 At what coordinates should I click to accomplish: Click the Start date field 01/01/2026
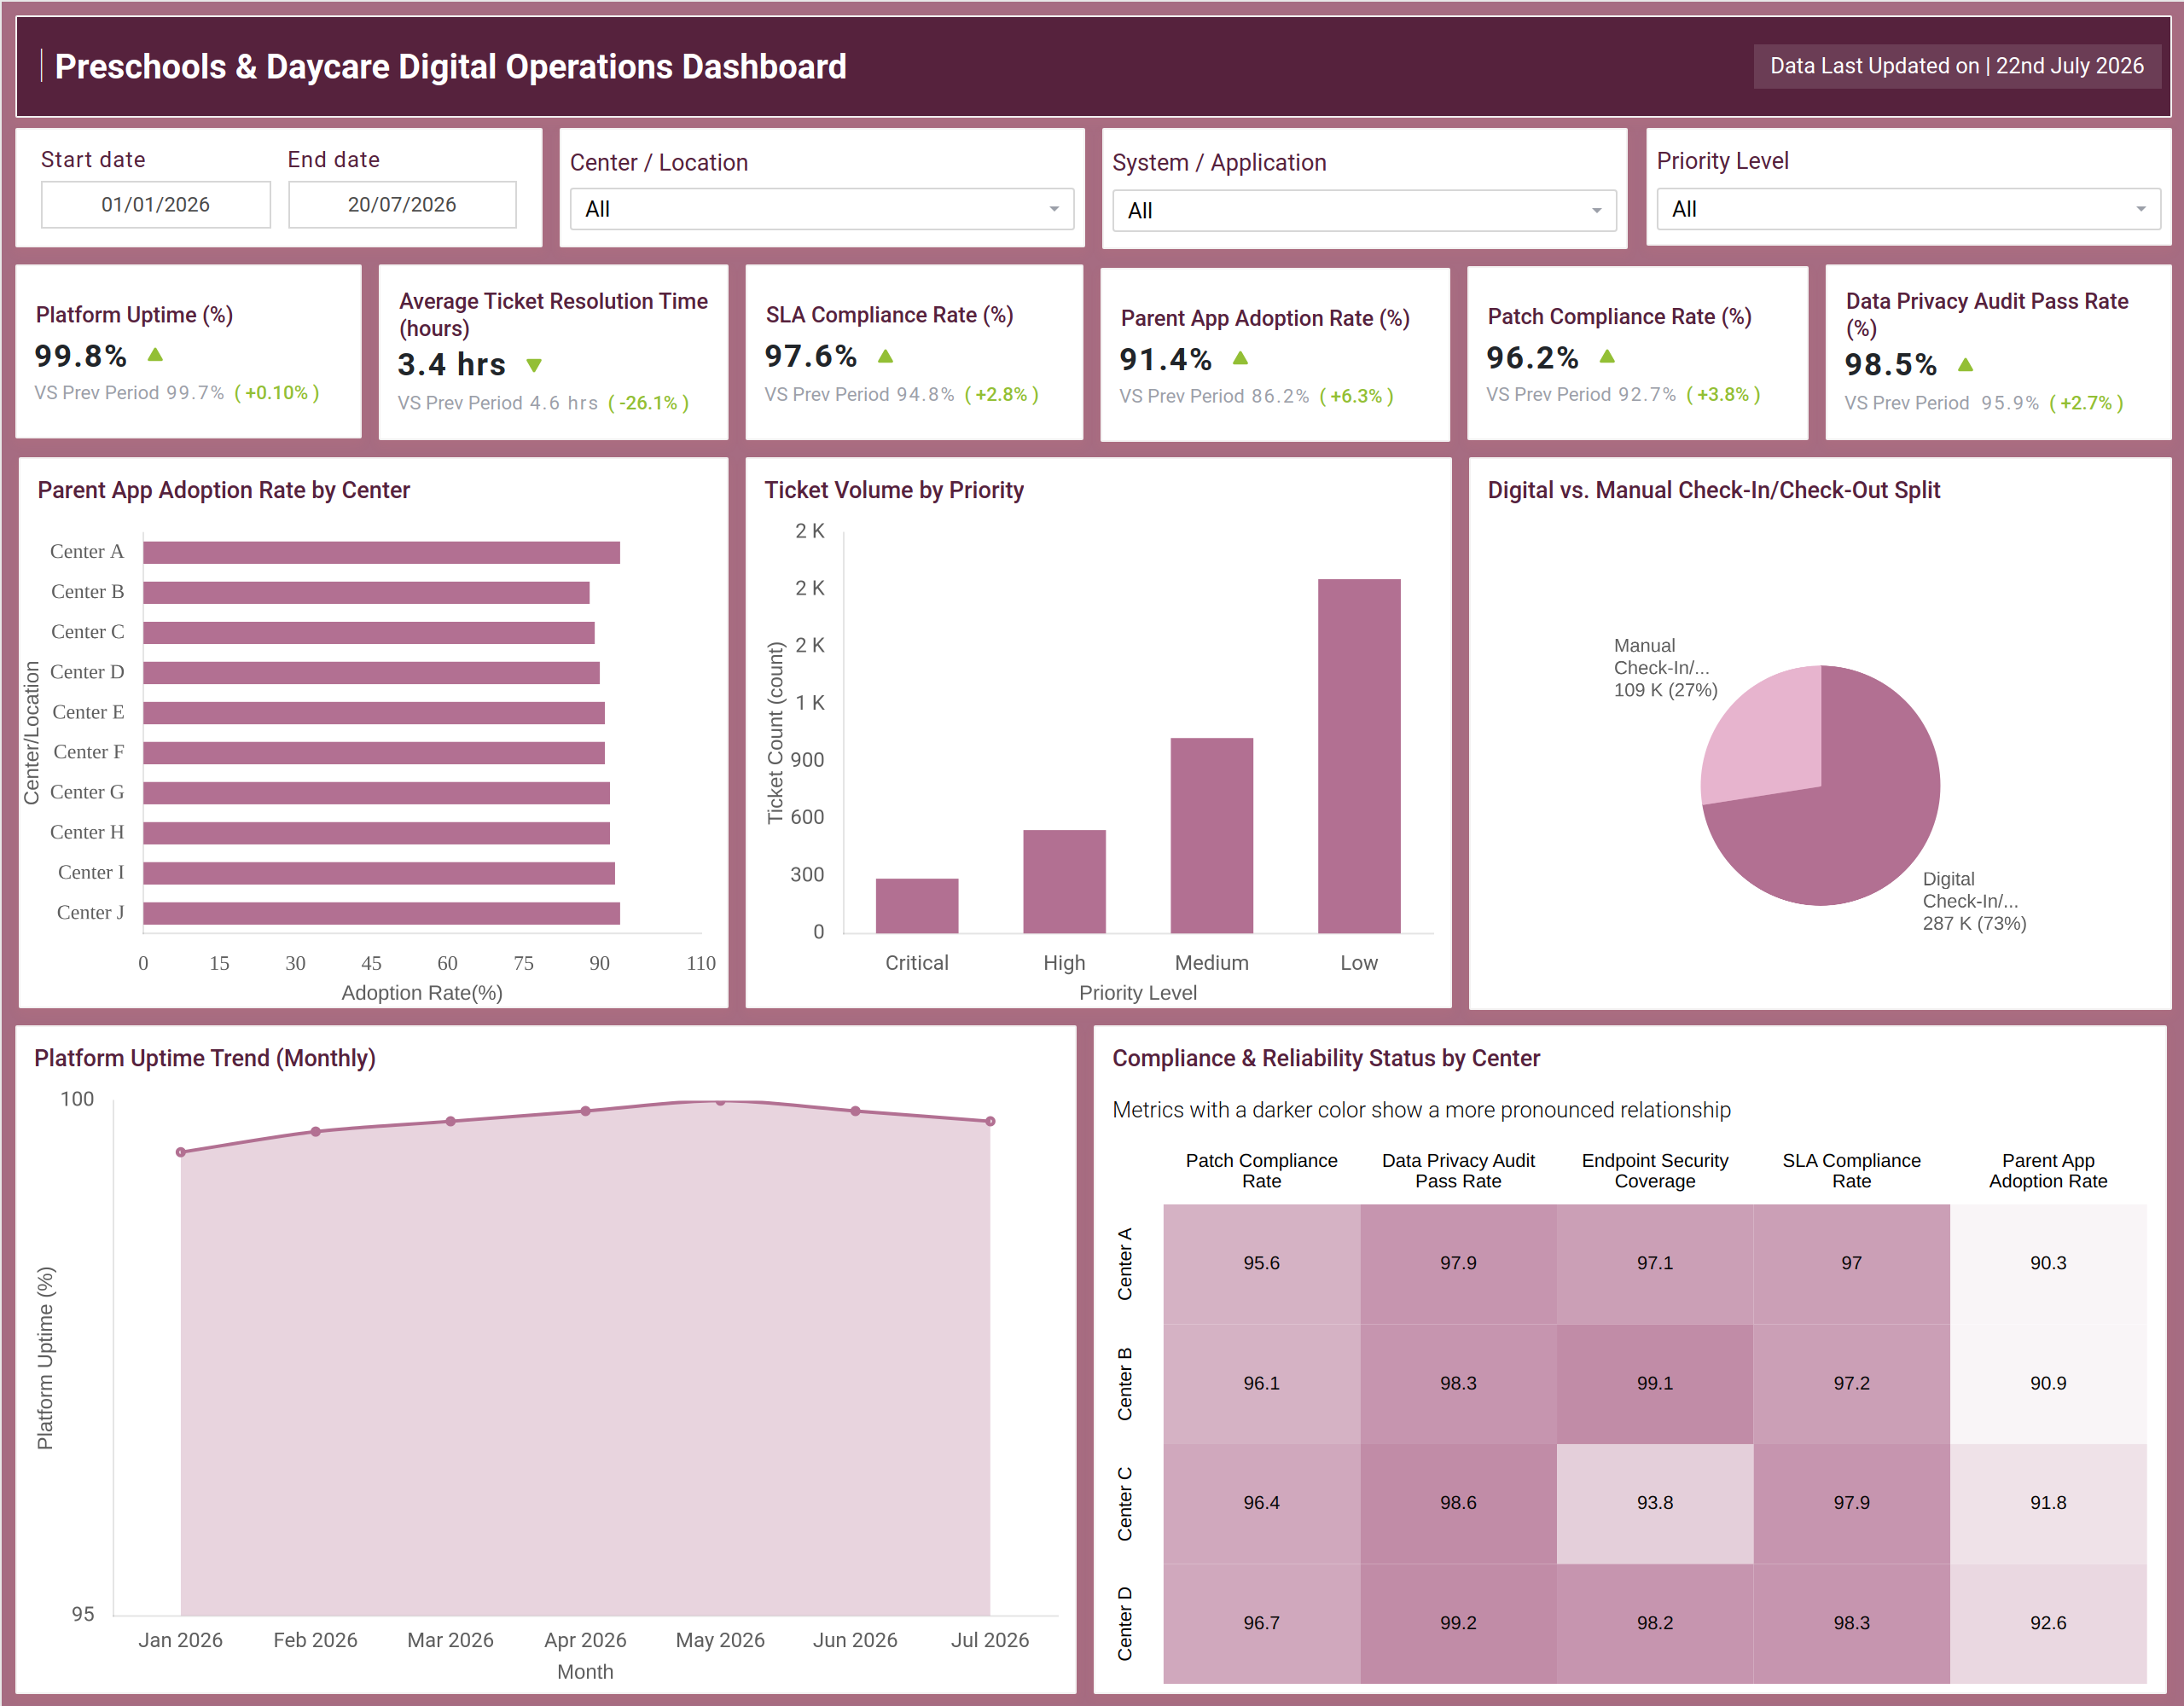(156, 204)
